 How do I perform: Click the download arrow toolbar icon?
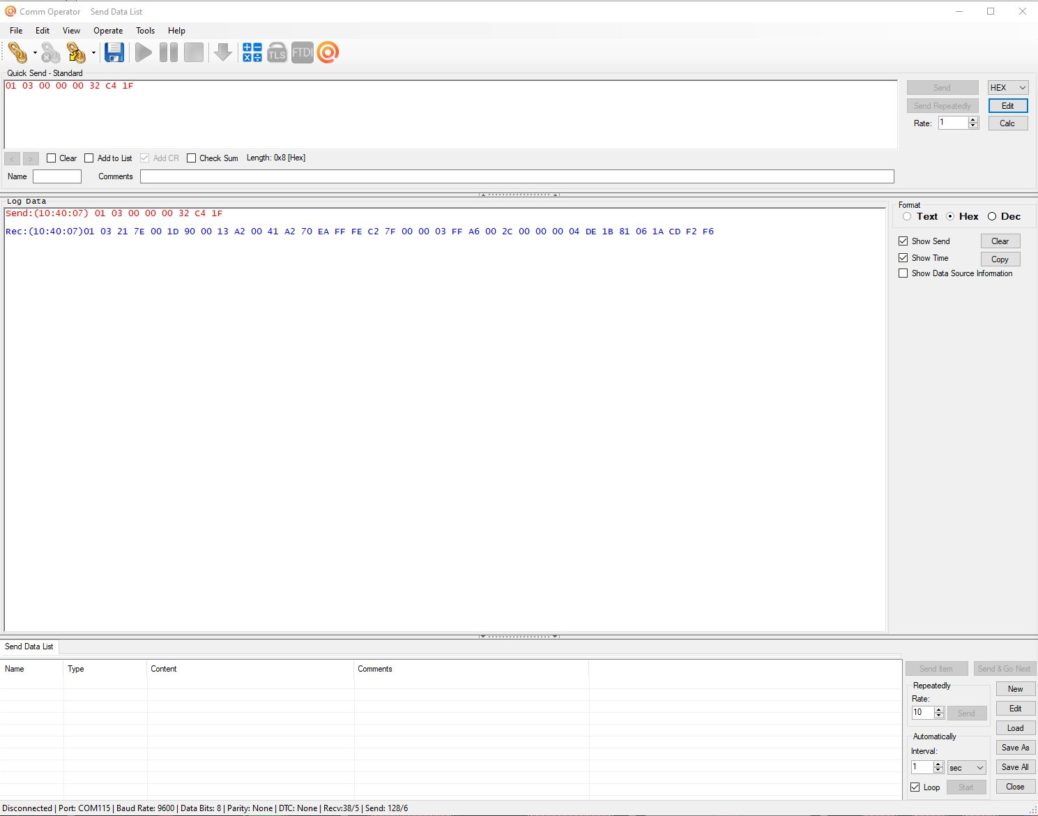coord(222,52)
